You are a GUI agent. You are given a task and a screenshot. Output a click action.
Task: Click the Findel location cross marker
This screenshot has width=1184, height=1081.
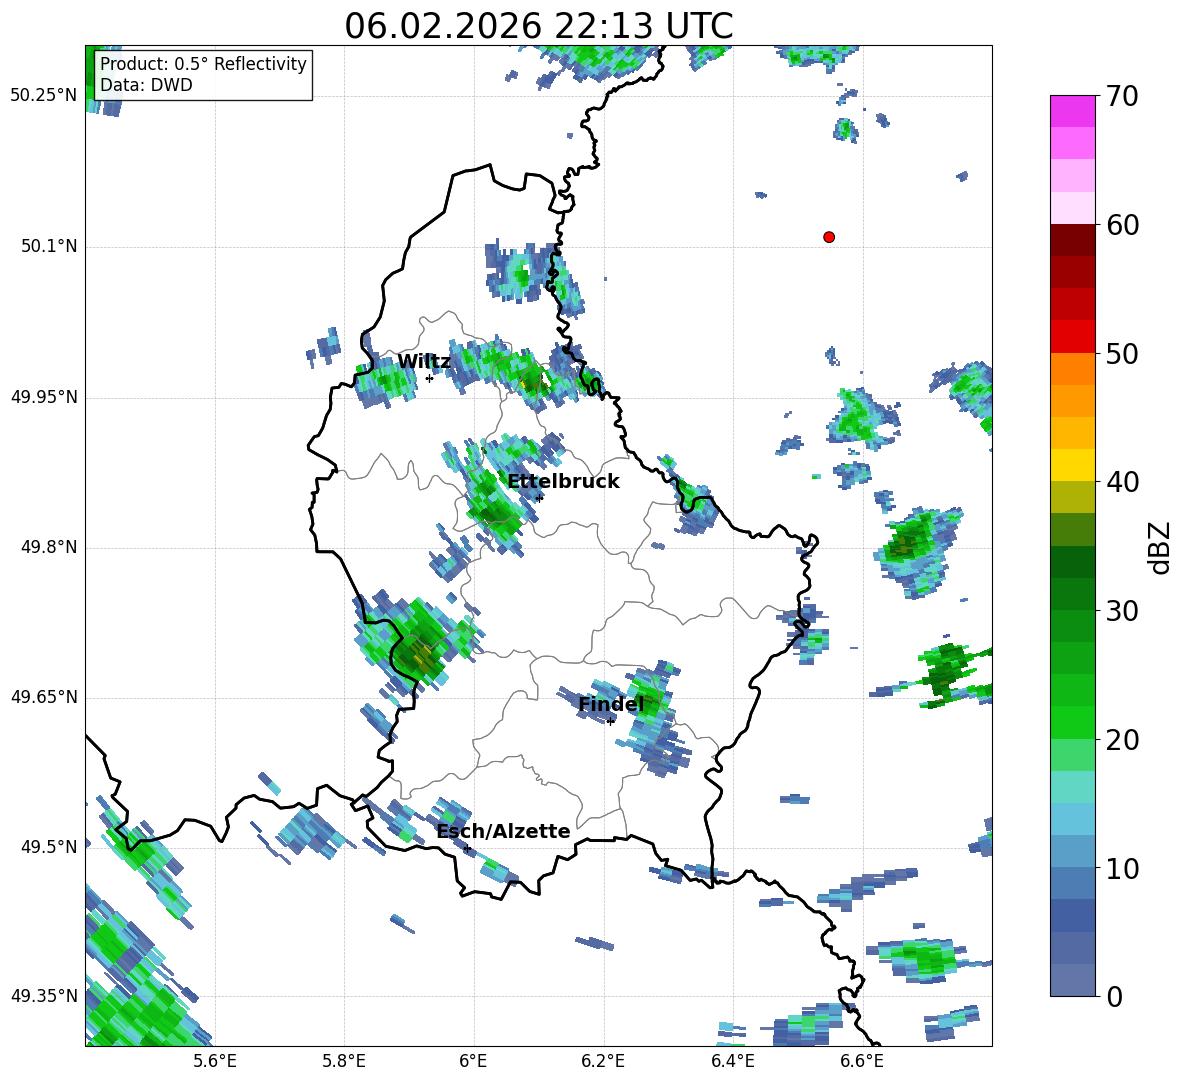[x=610, y=722]
